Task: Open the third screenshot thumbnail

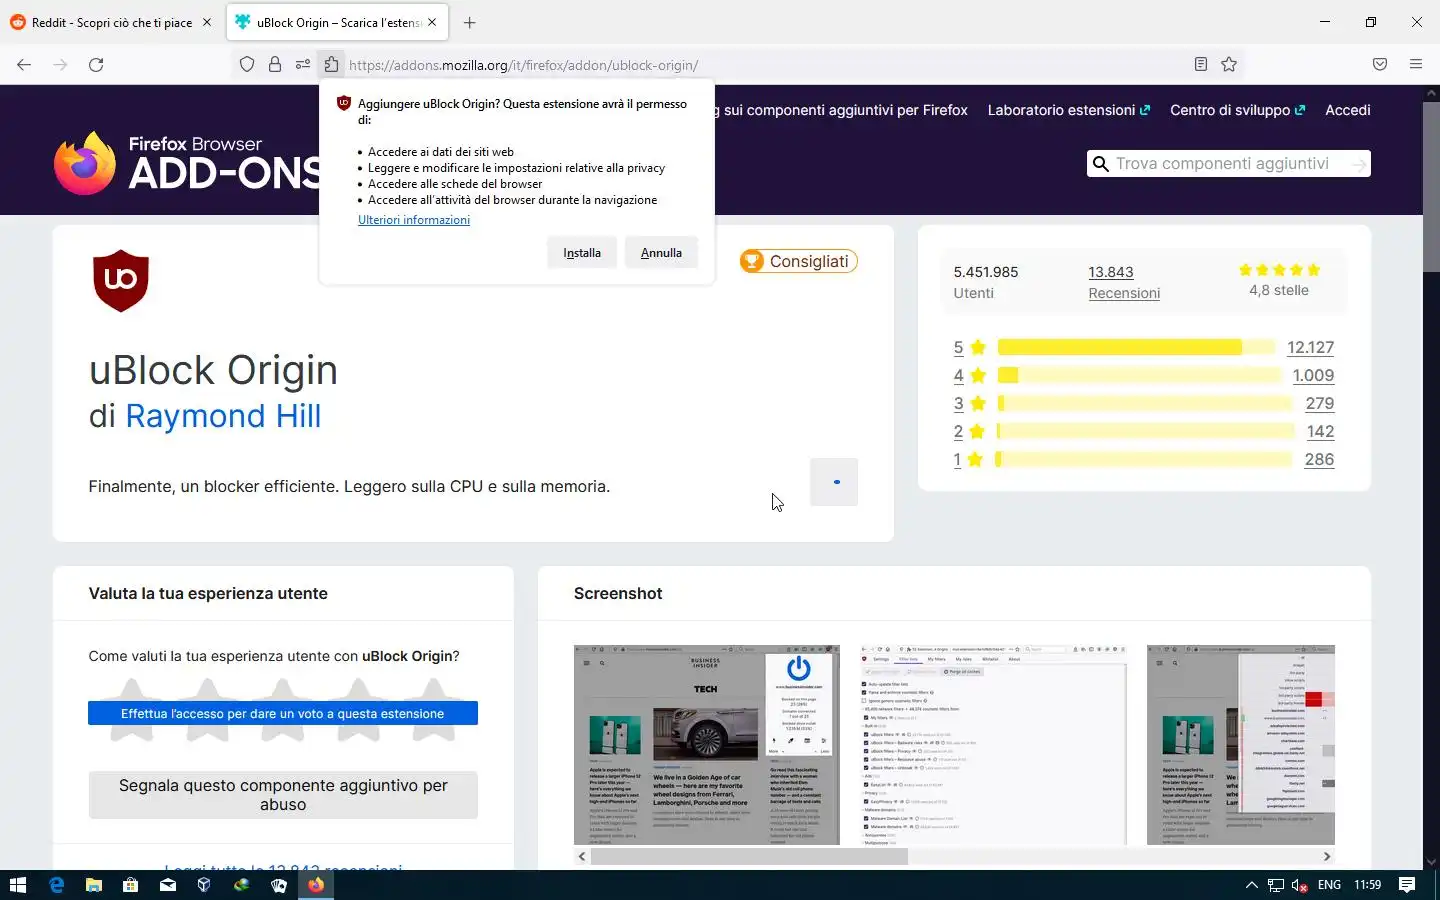Action: pyautogui.click(x=1241, y=745)
